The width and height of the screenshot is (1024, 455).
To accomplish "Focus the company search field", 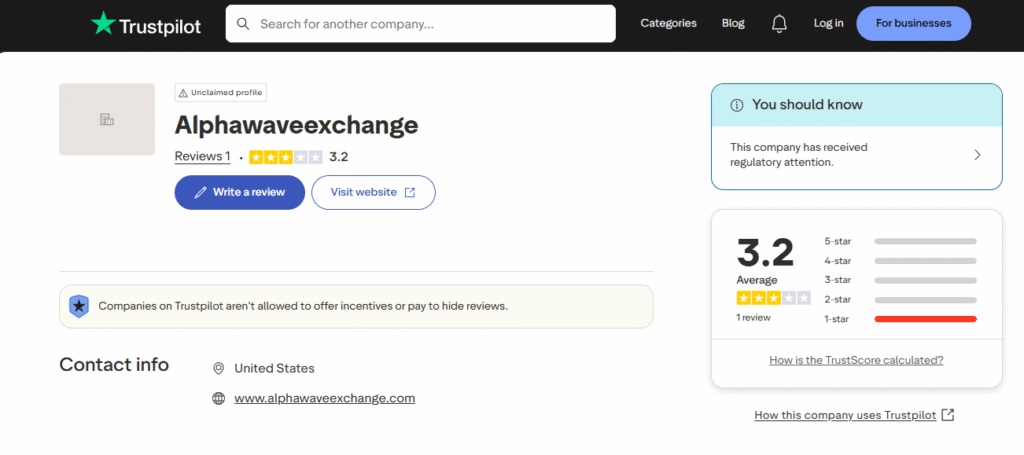I will (430, 23).
